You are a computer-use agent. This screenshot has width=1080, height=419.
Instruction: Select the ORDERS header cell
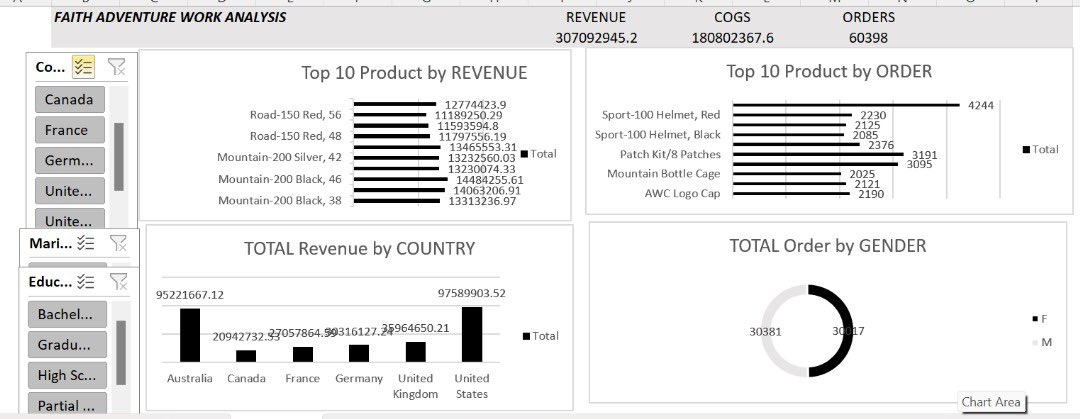869,17
